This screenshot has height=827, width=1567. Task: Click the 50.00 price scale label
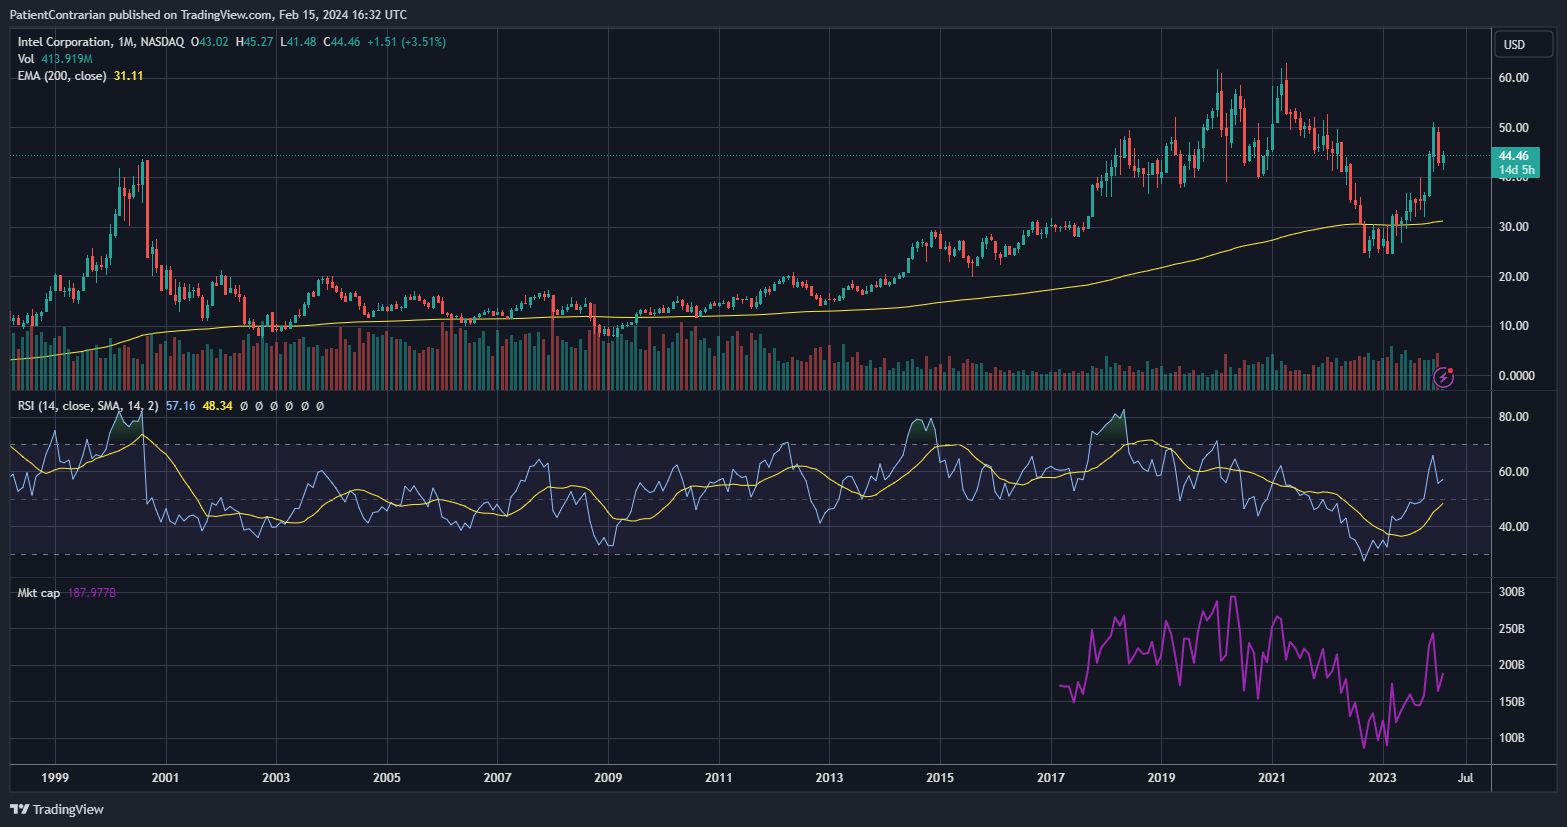pyautogui.click(x=1513, y=128)
